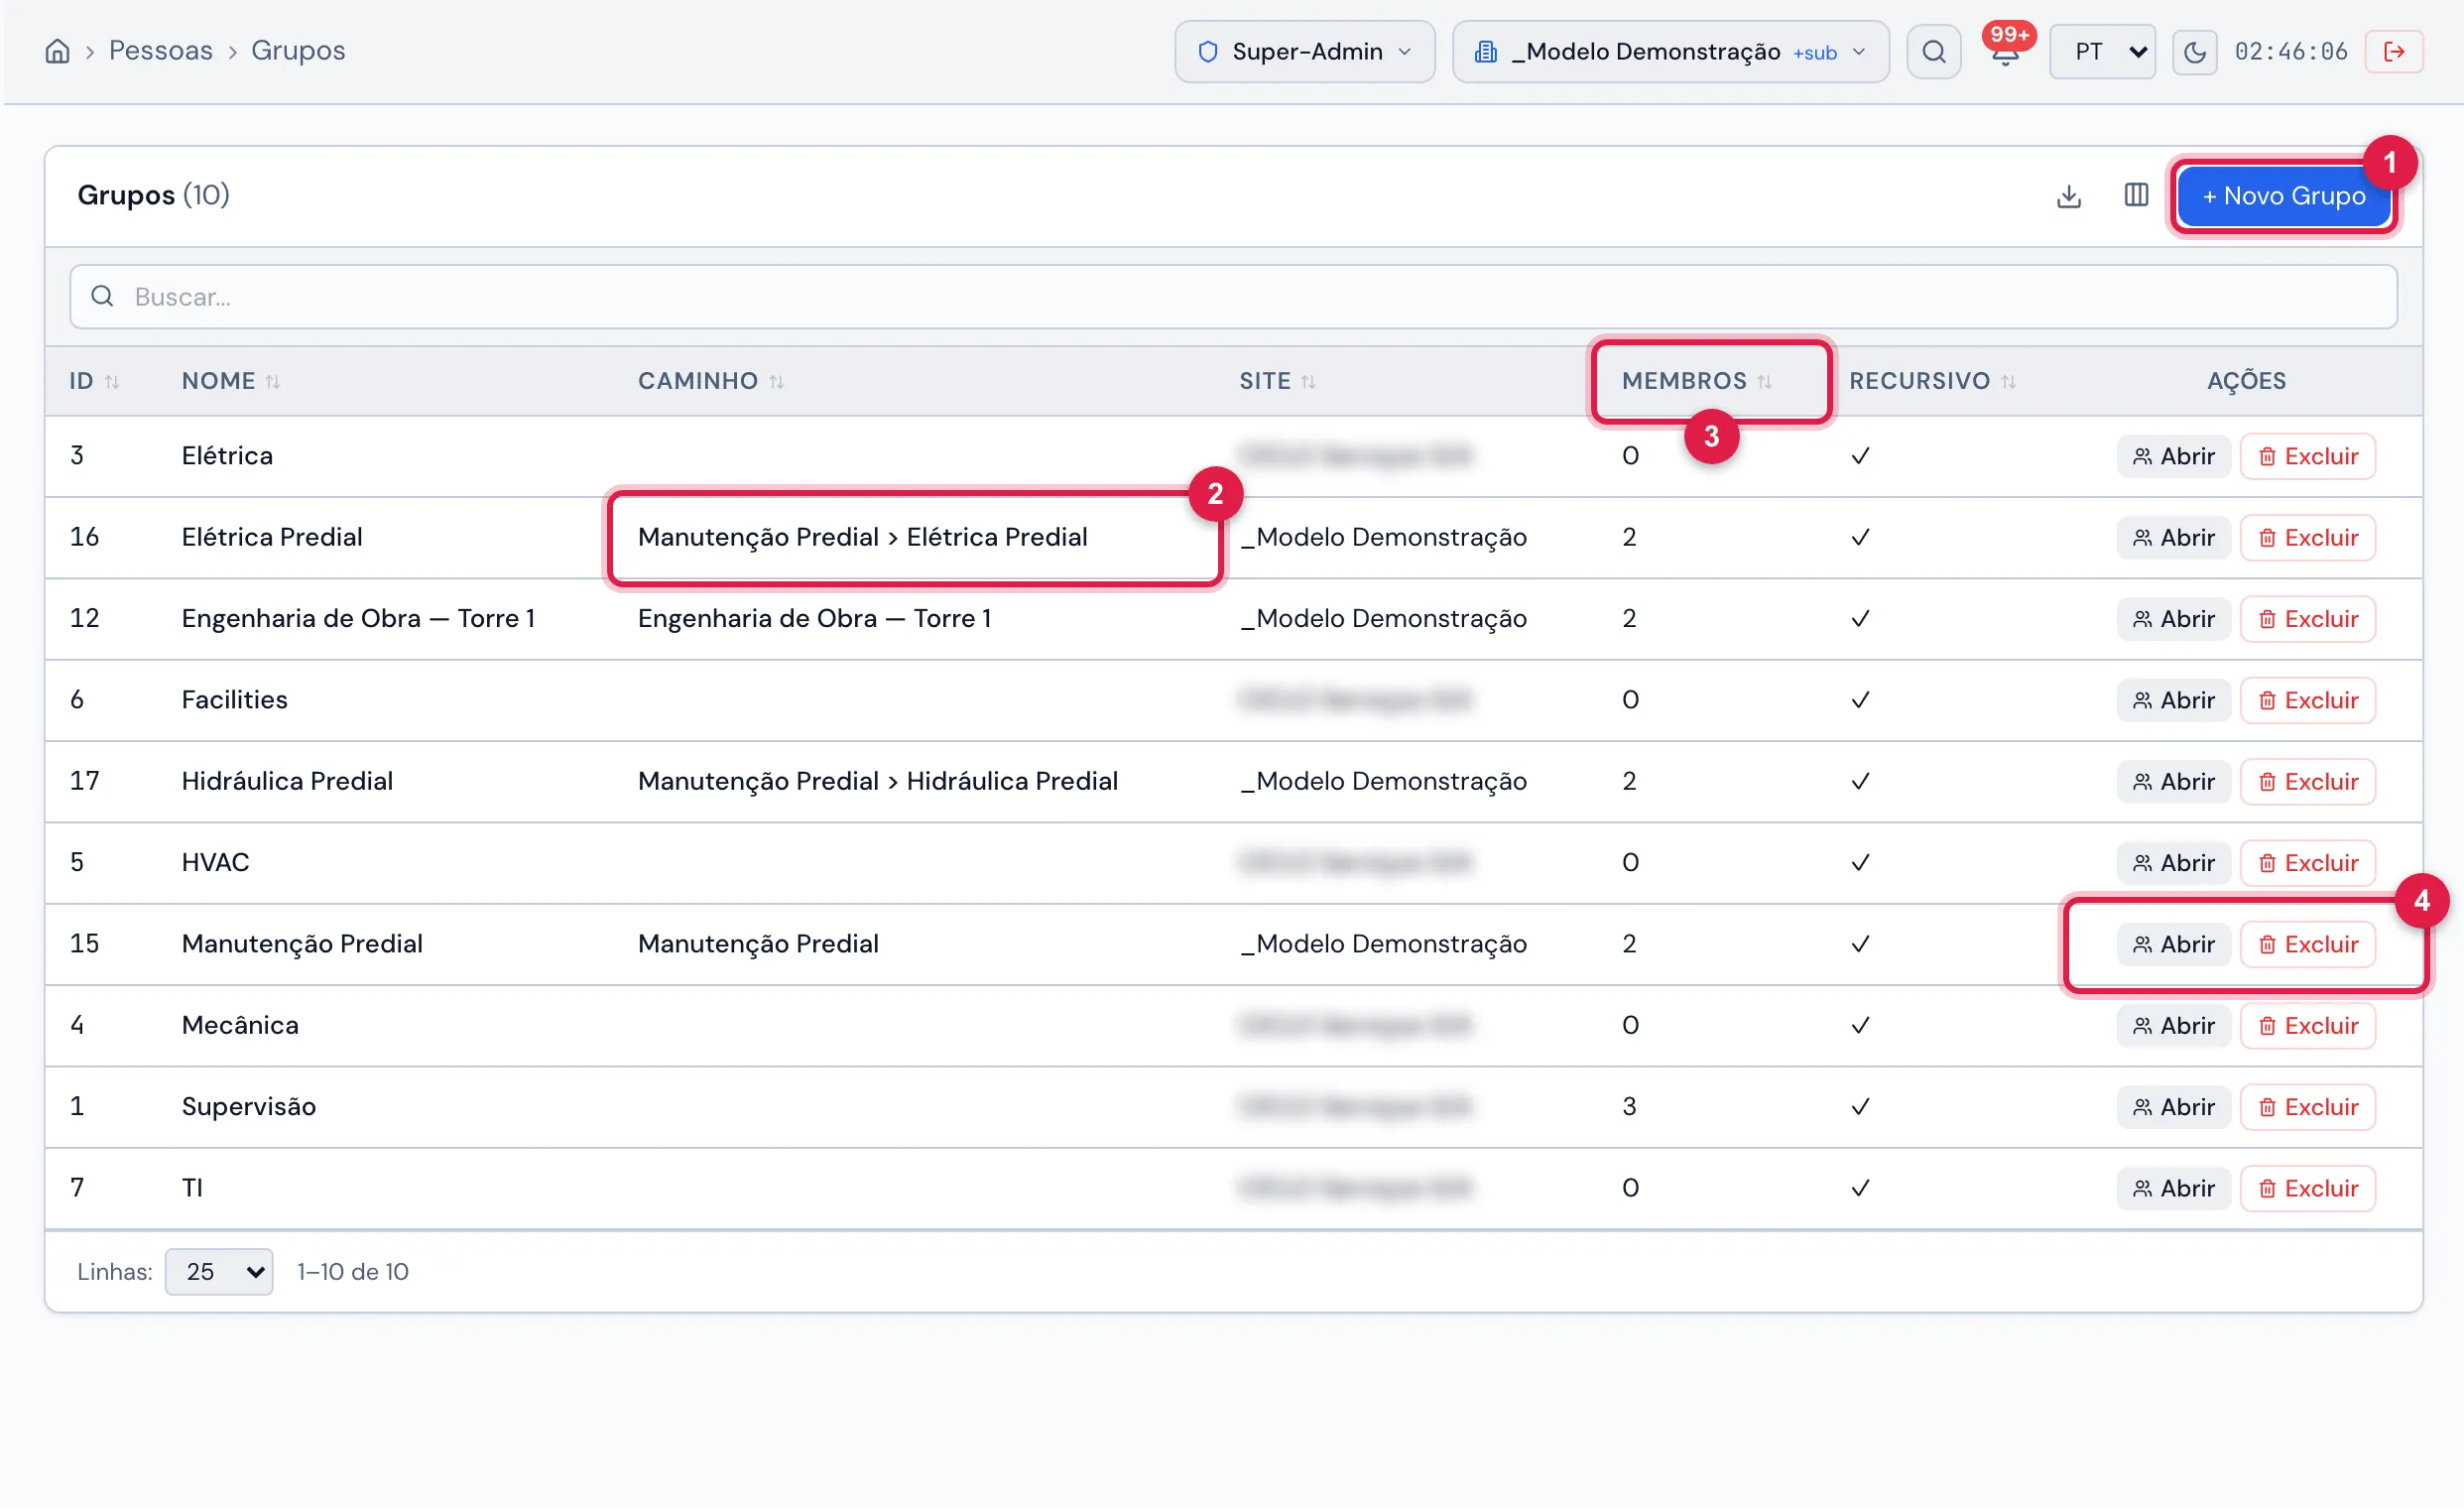Screen dimensions: 2464x1508
Task: Open the global search magnifier icon
Action: tap(1933, 51)
